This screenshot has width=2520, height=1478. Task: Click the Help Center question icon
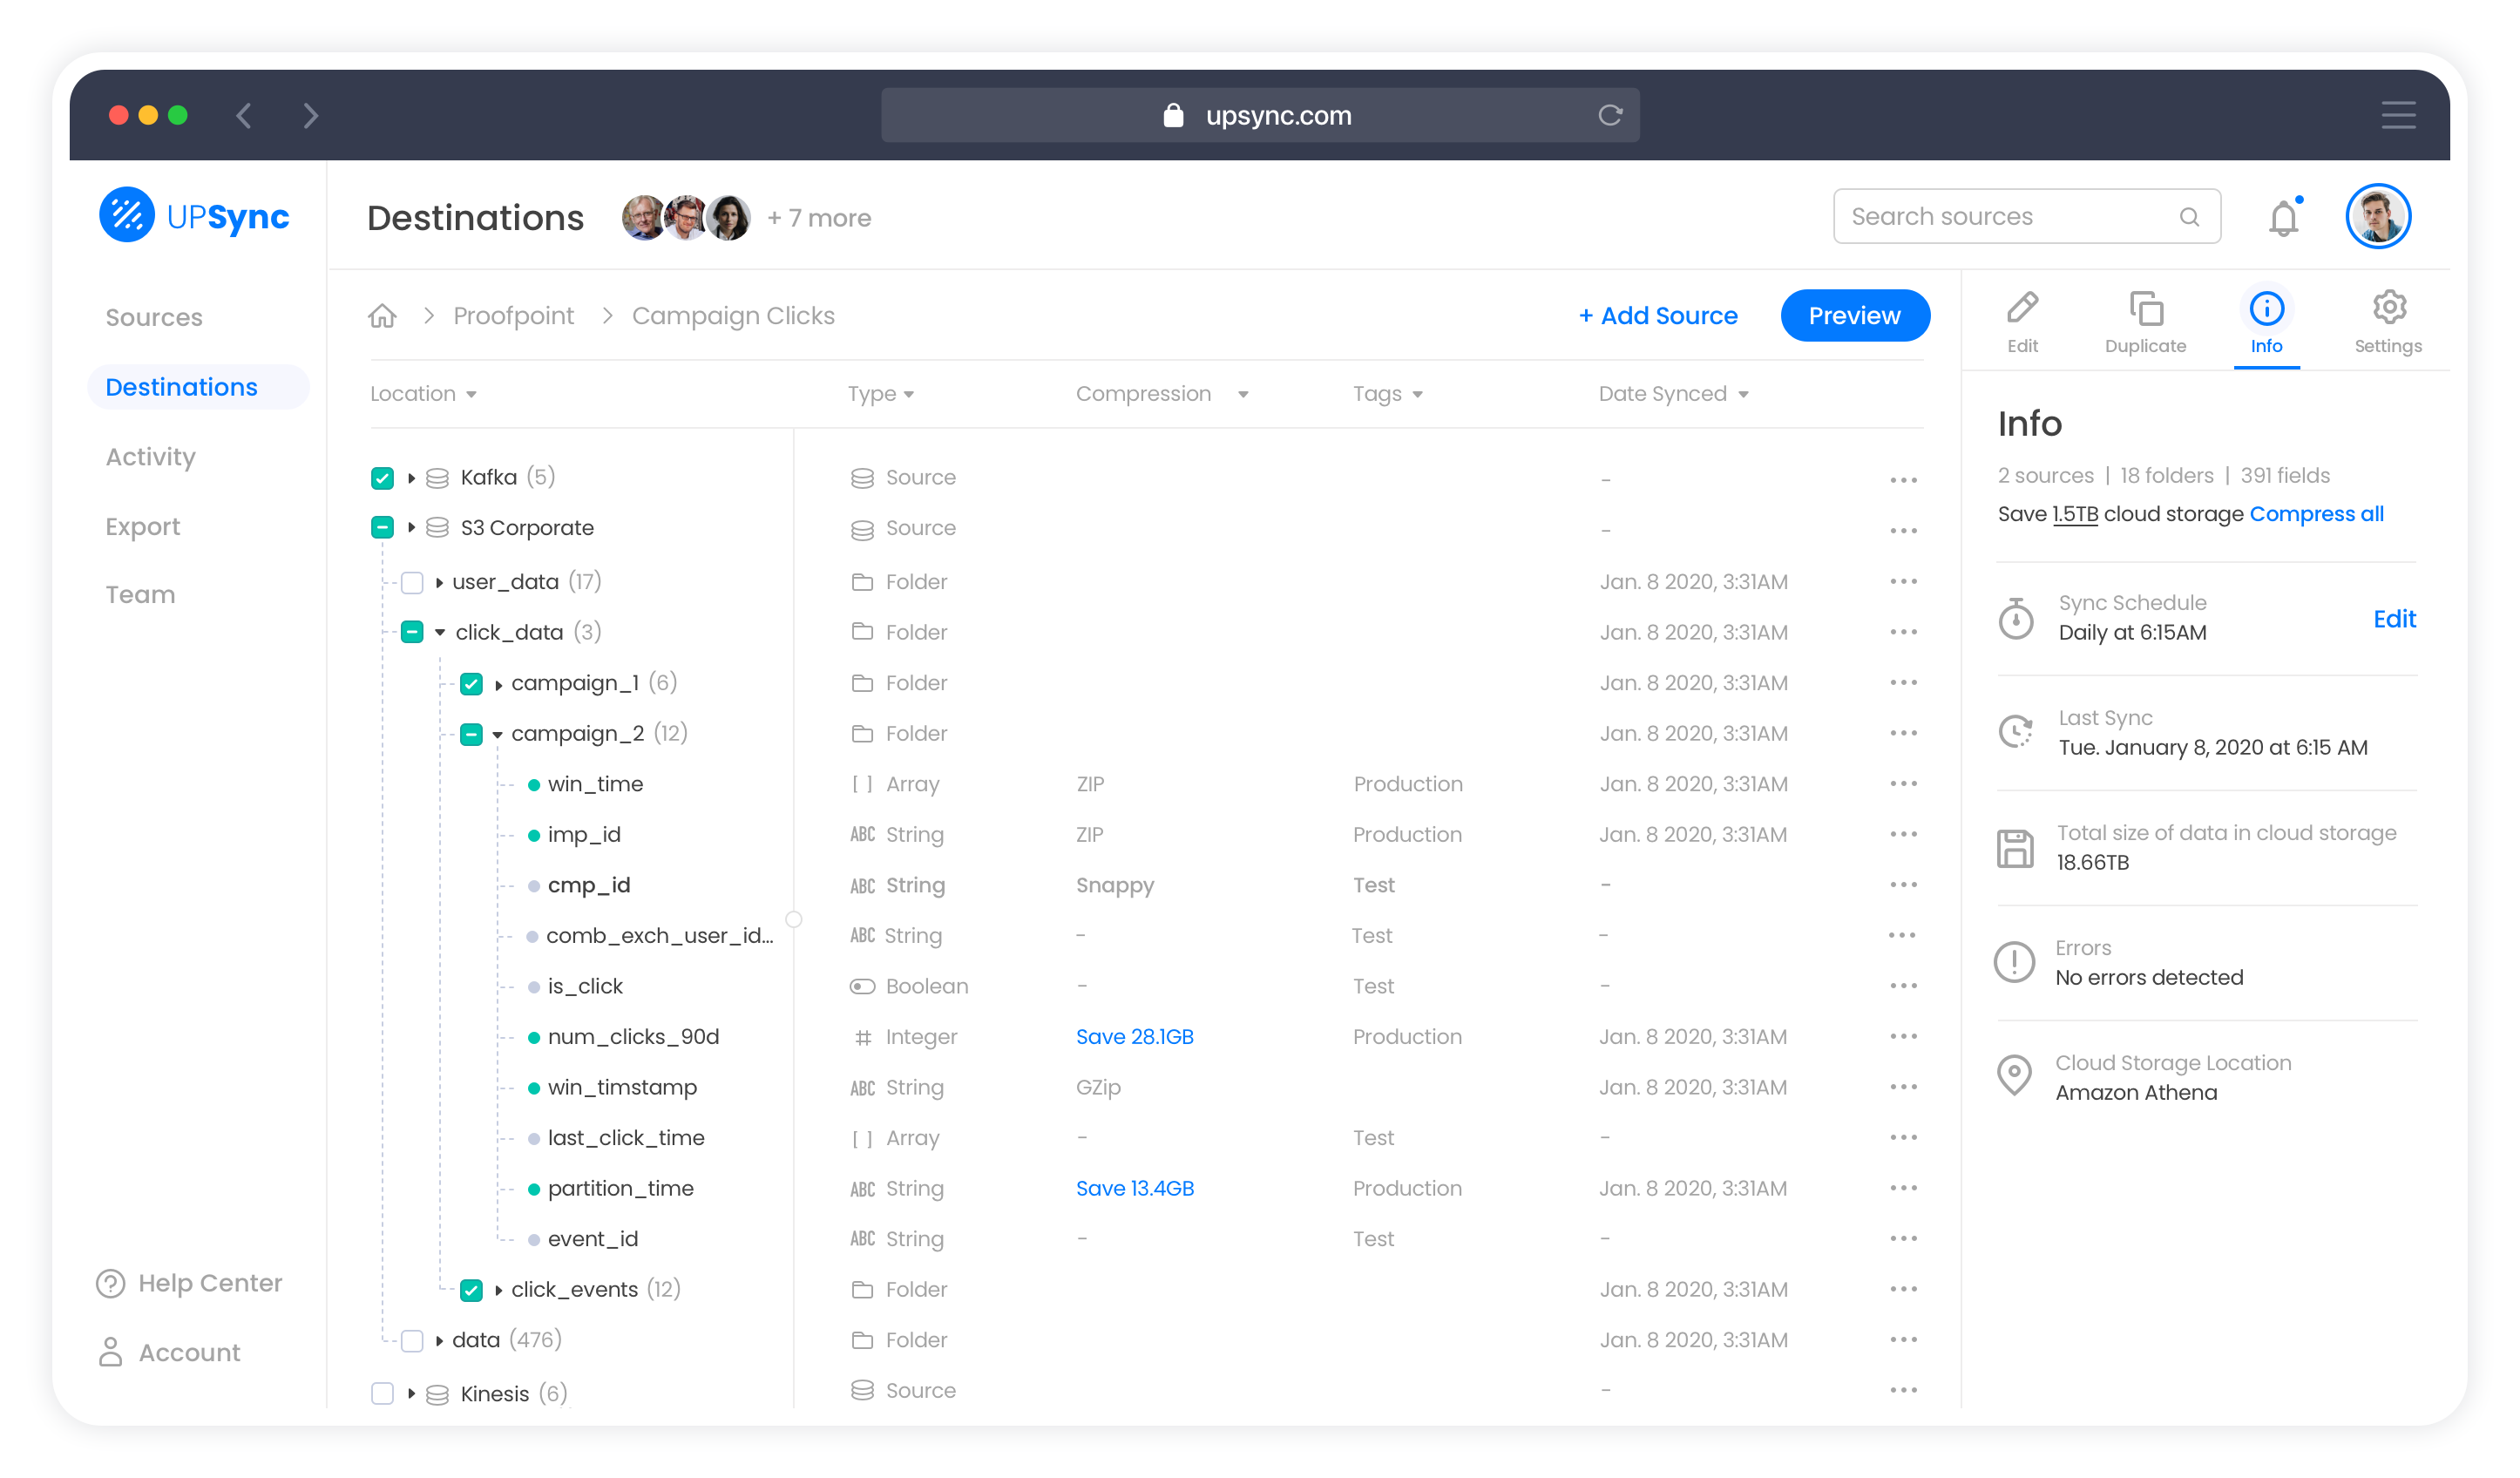pyautogui.click(x=110, y=1283)
